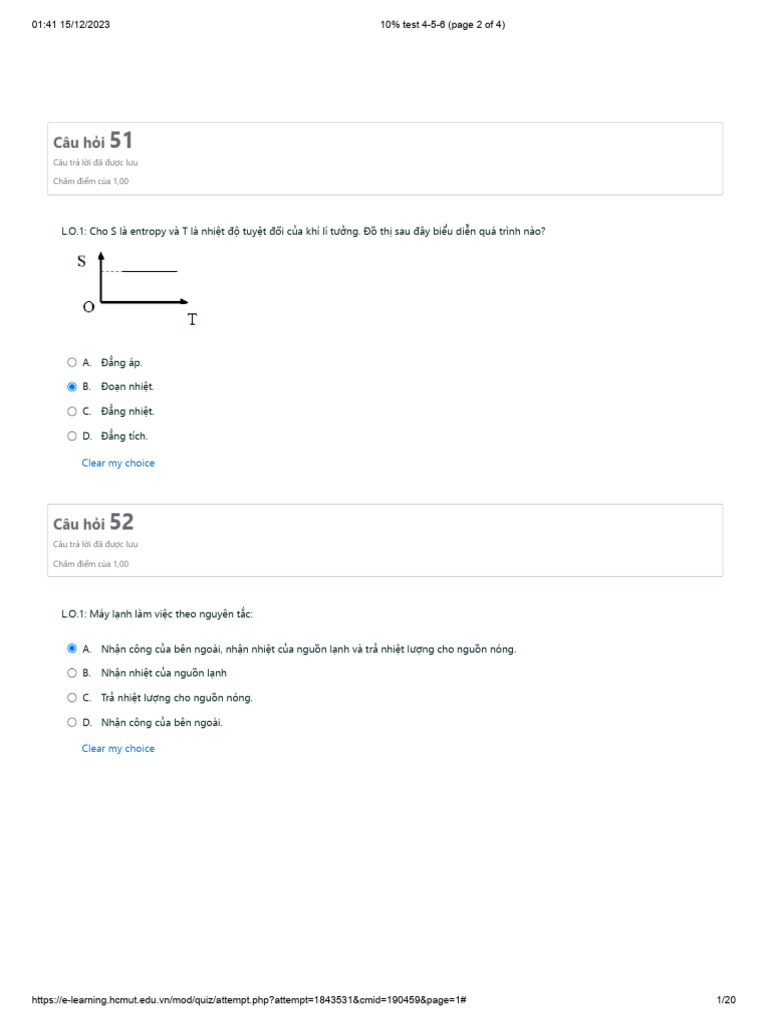Click Chấm điểm của 1,00 under question 51
768x1024 pixels.
[x=91, y=181]
